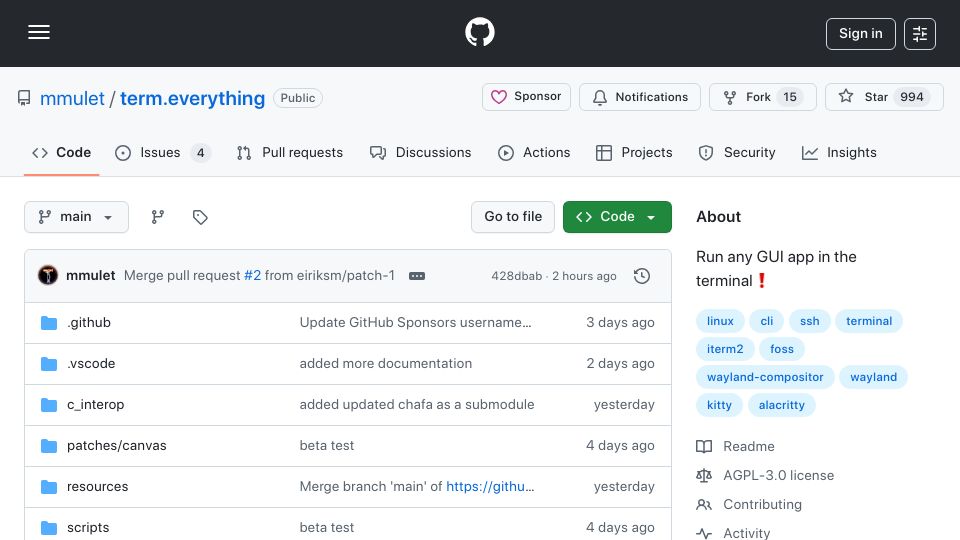Image resolution: width=960 pixels, height=540 pixels.
Task: Open the .github folder
Action: click(89, 323)
